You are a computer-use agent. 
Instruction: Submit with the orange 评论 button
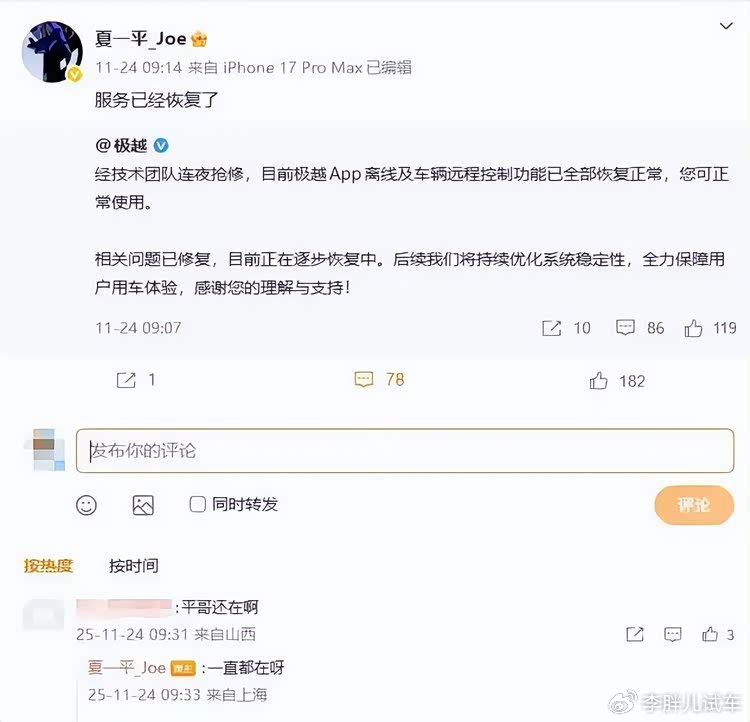click(x=694, y=505)
